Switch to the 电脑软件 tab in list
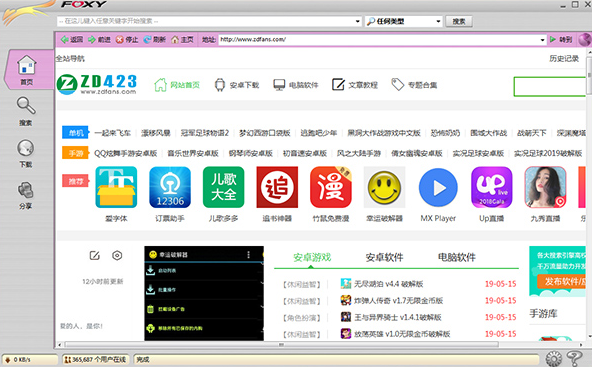 [x=457, y=258]
